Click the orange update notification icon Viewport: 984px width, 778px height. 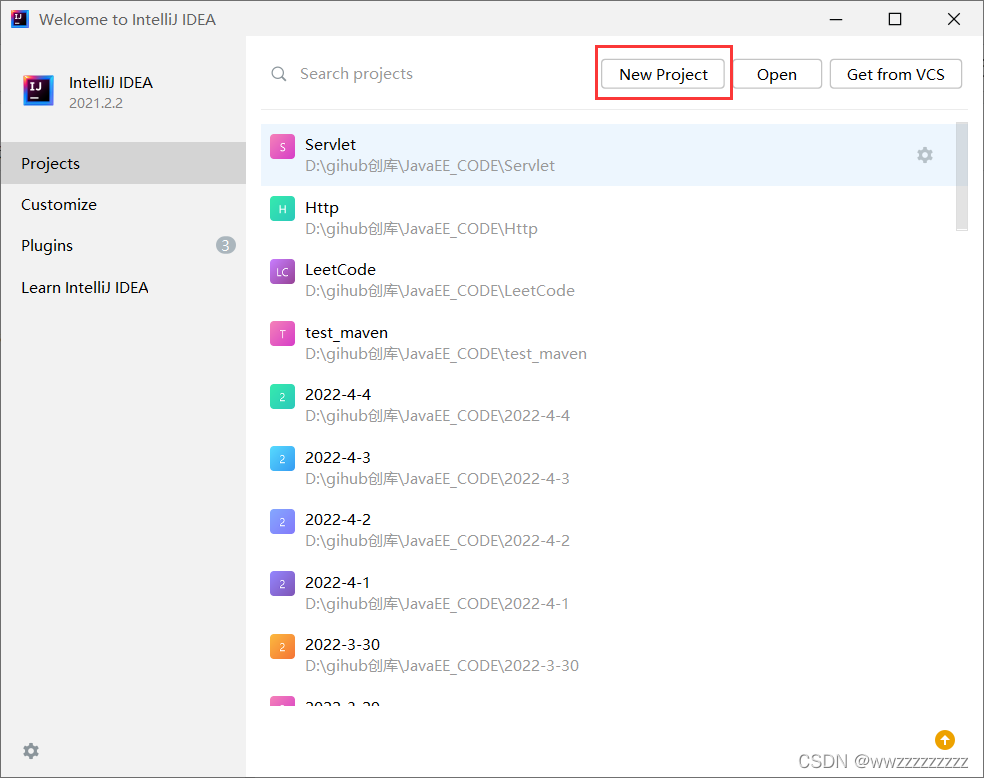[x=944, y=740]
